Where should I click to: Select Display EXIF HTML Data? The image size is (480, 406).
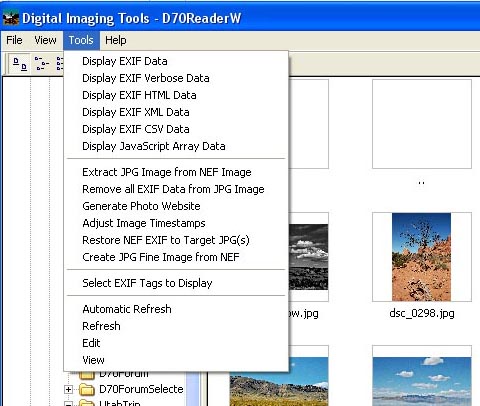coord(176,95)
